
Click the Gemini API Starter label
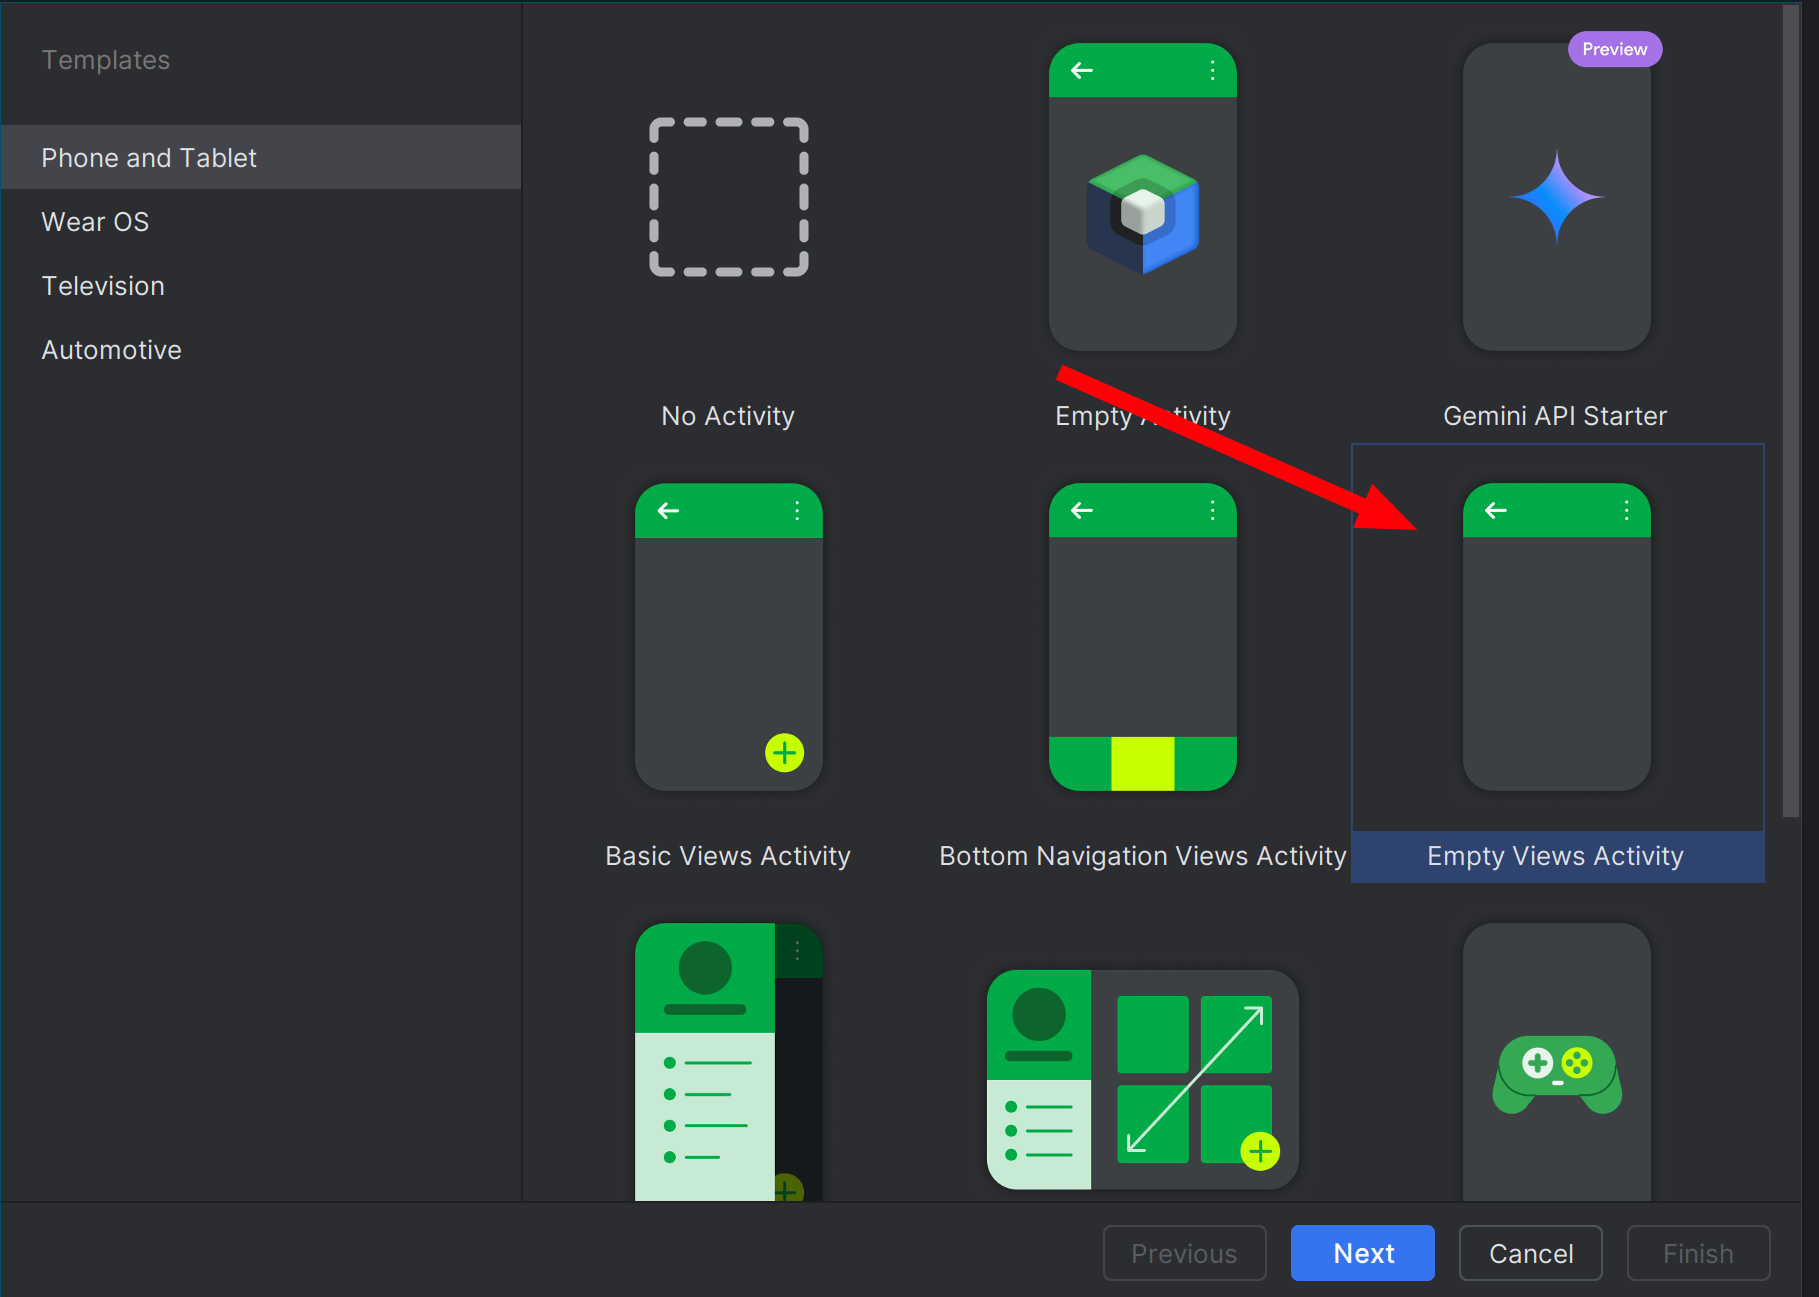tap(1555, 416)
